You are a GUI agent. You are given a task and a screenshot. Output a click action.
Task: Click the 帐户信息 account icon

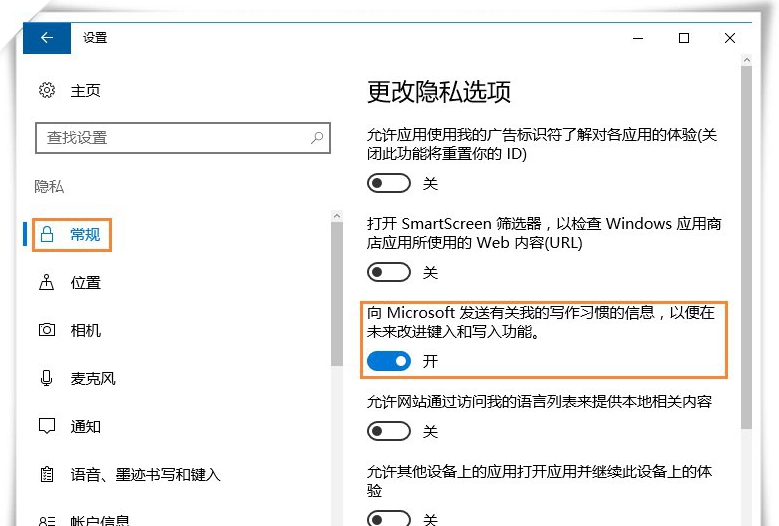[x=47, y=521]
